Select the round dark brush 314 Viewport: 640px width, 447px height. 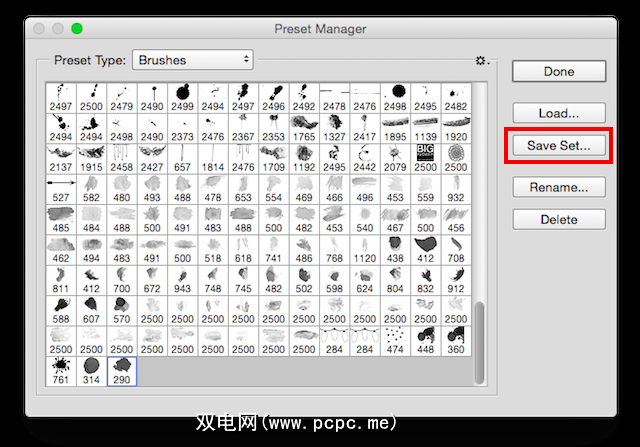point(91,371)
